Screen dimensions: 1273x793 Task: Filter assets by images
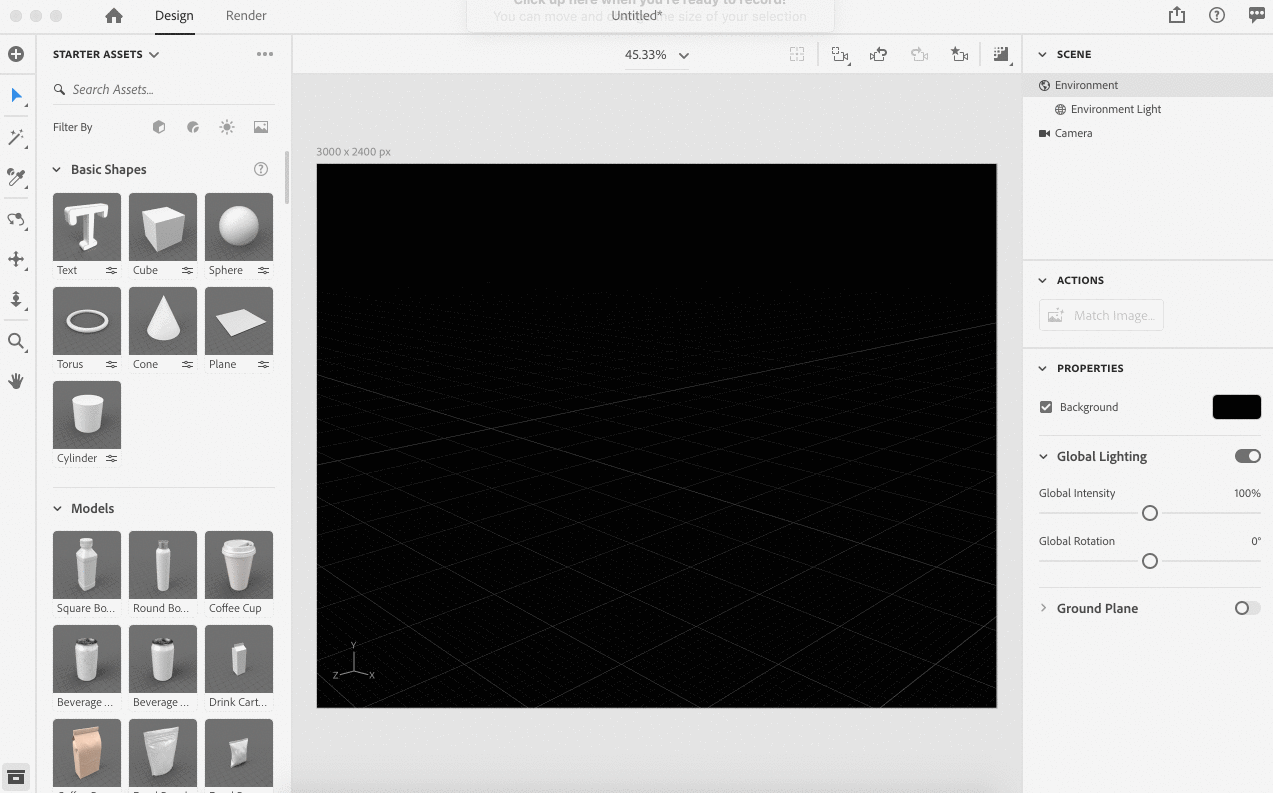pos(261,127)
